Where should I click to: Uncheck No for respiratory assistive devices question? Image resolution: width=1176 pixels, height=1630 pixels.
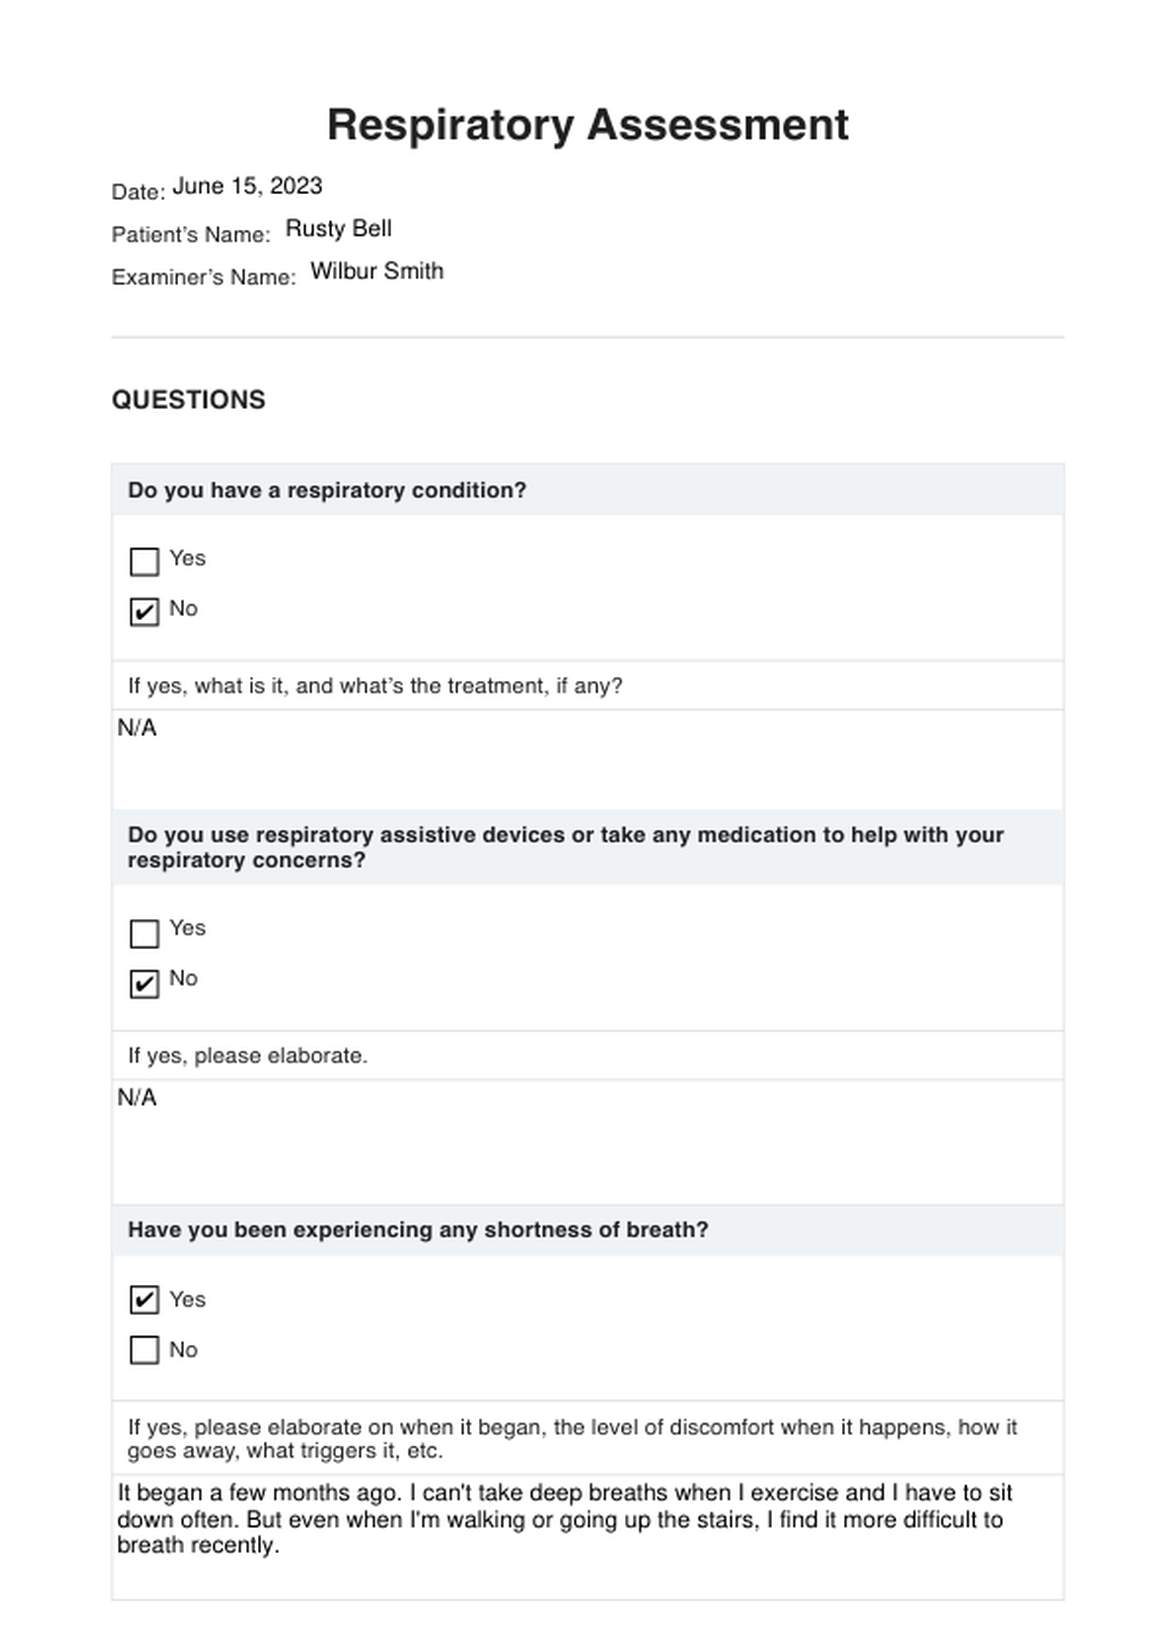pos(145,983)
